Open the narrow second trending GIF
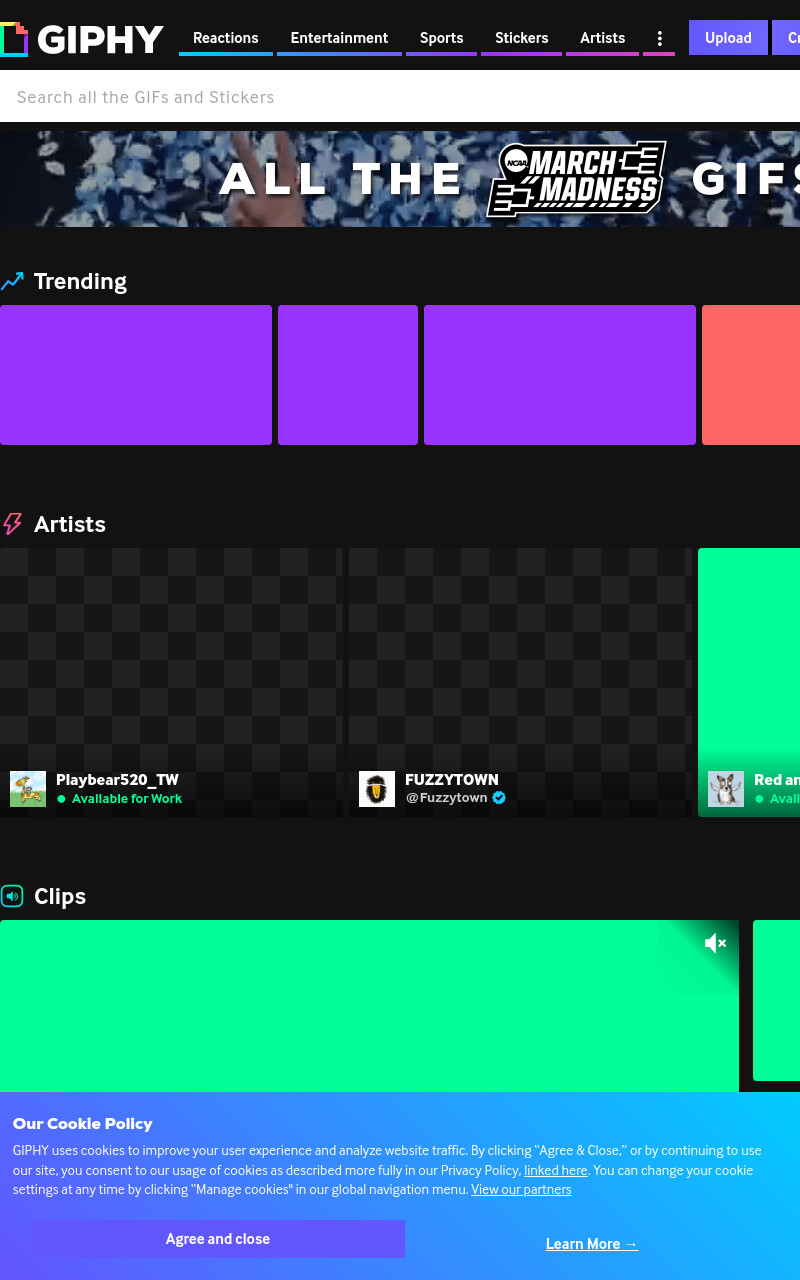 pyautogui.click(x=348, y=375)
